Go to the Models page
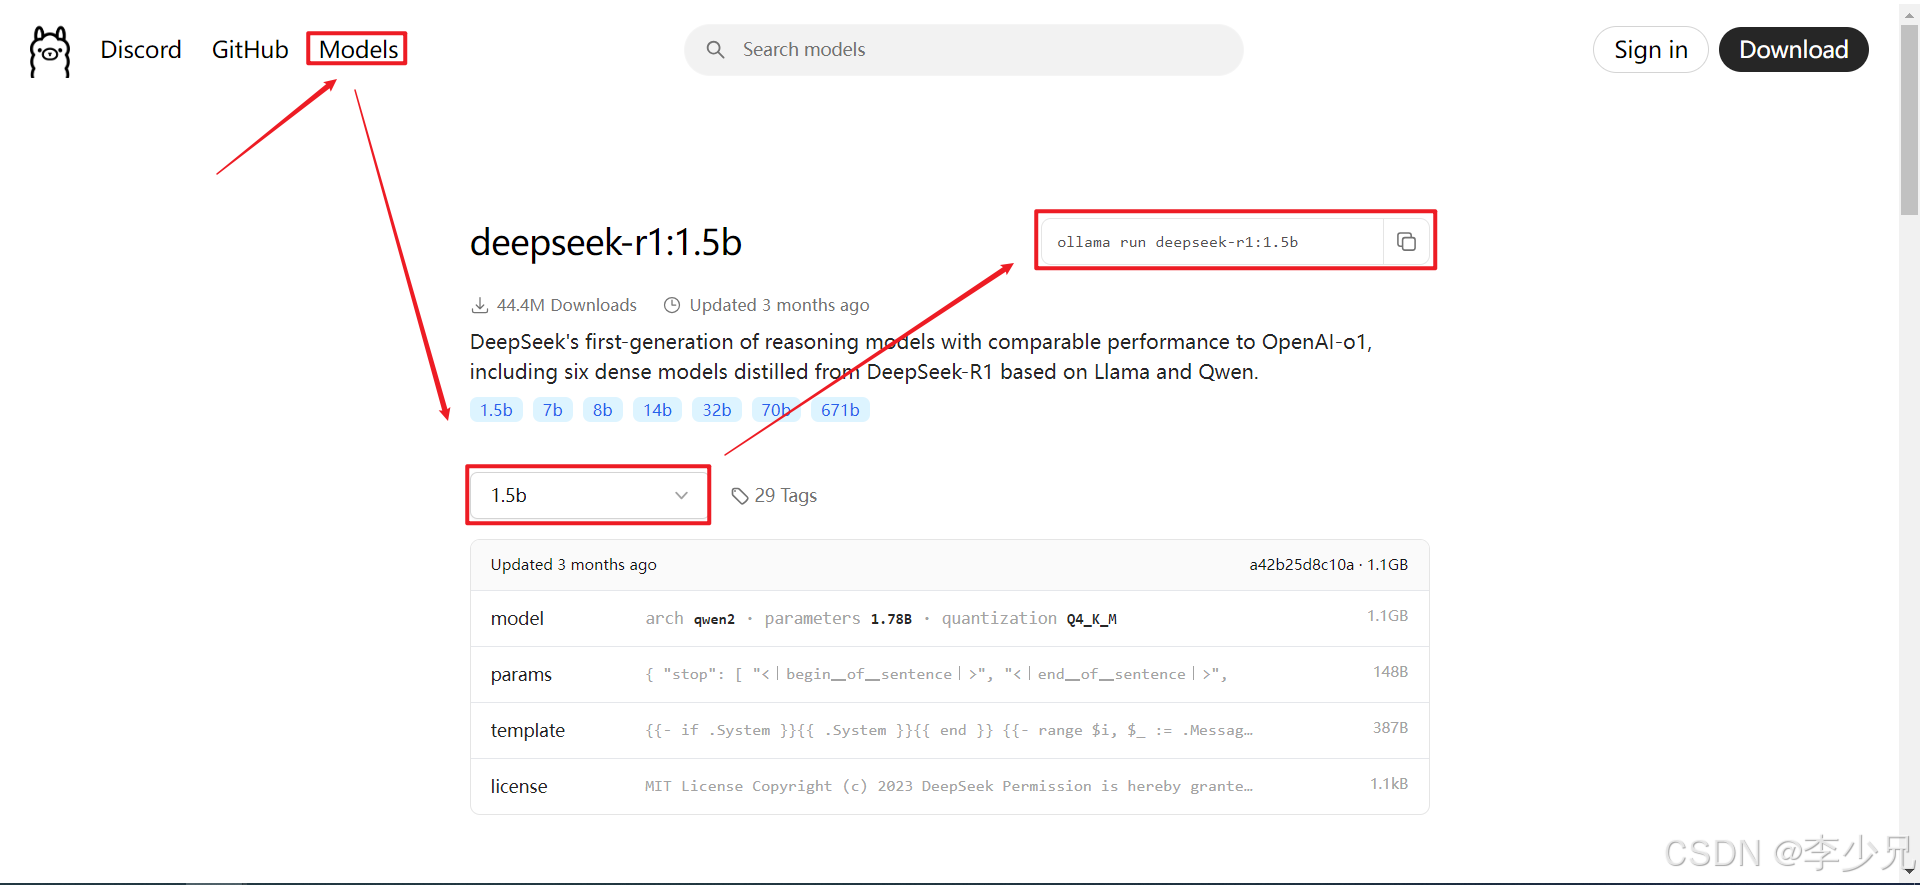The height and width of the screenshot is (885, 1920). coord(358,50)
